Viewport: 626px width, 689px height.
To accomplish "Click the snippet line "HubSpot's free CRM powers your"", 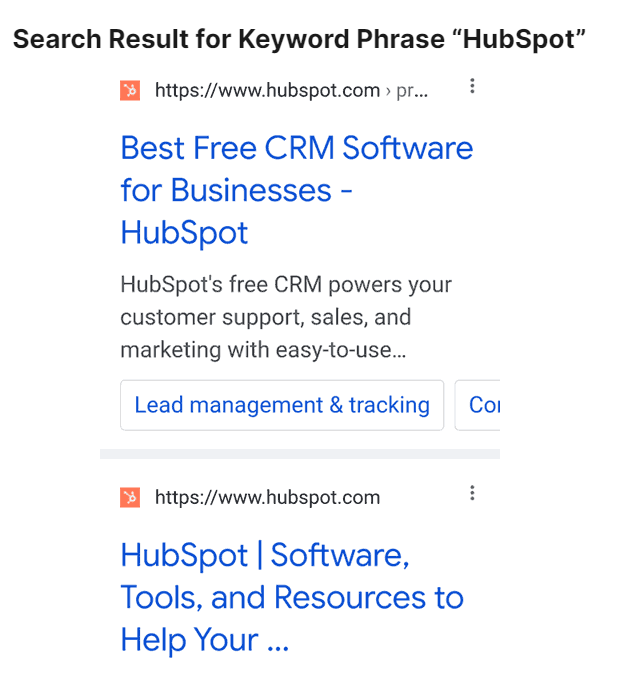I will (286, 285).
